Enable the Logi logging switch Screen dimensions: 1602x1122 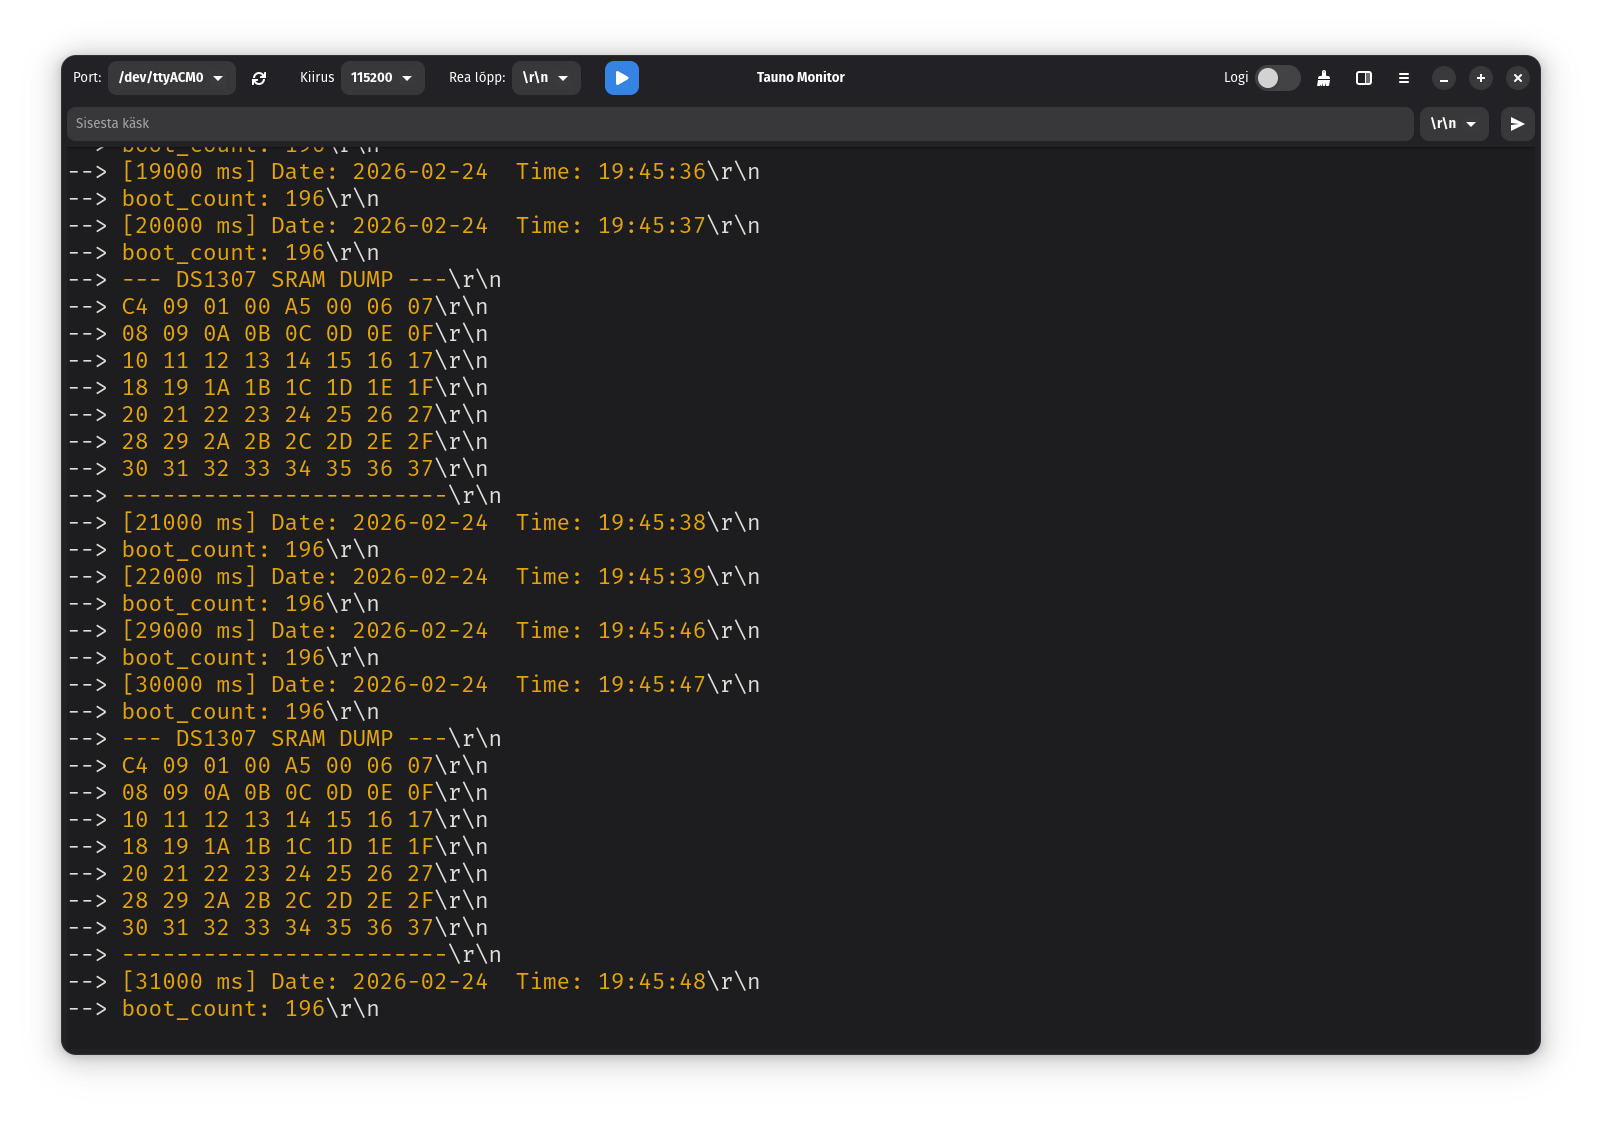click(1277, 78)
